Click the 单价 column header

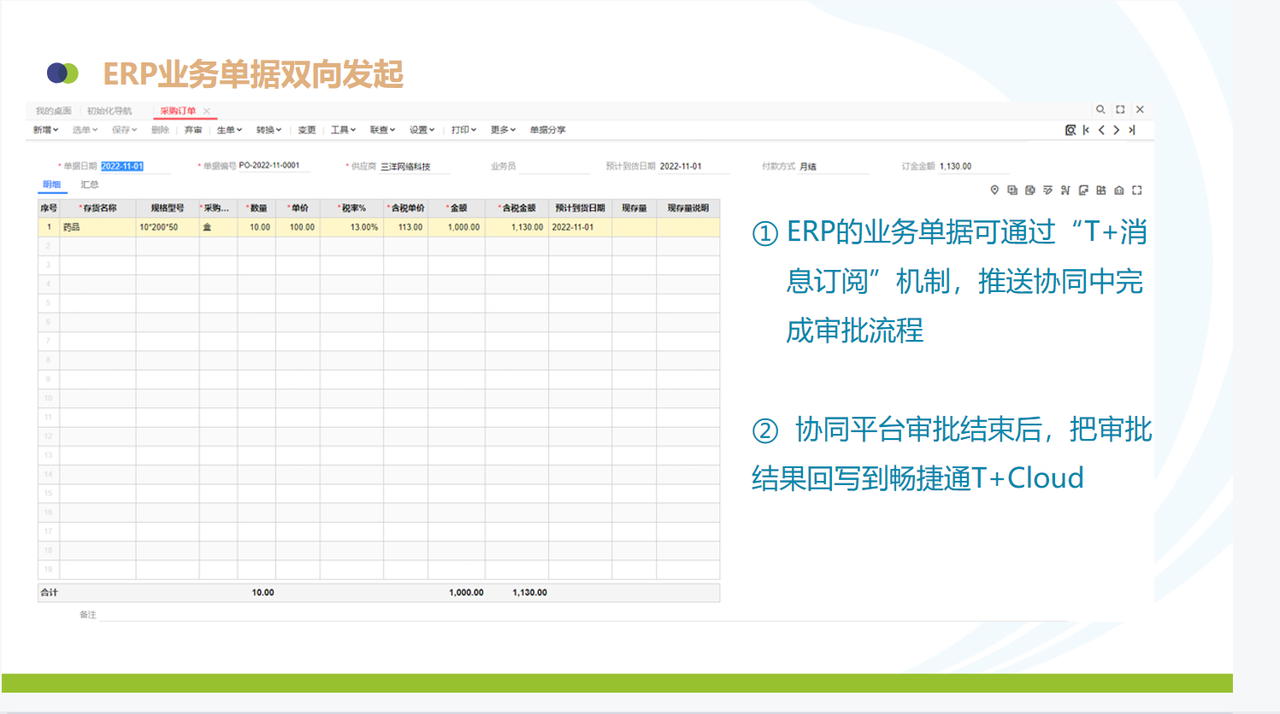point(298,208)
